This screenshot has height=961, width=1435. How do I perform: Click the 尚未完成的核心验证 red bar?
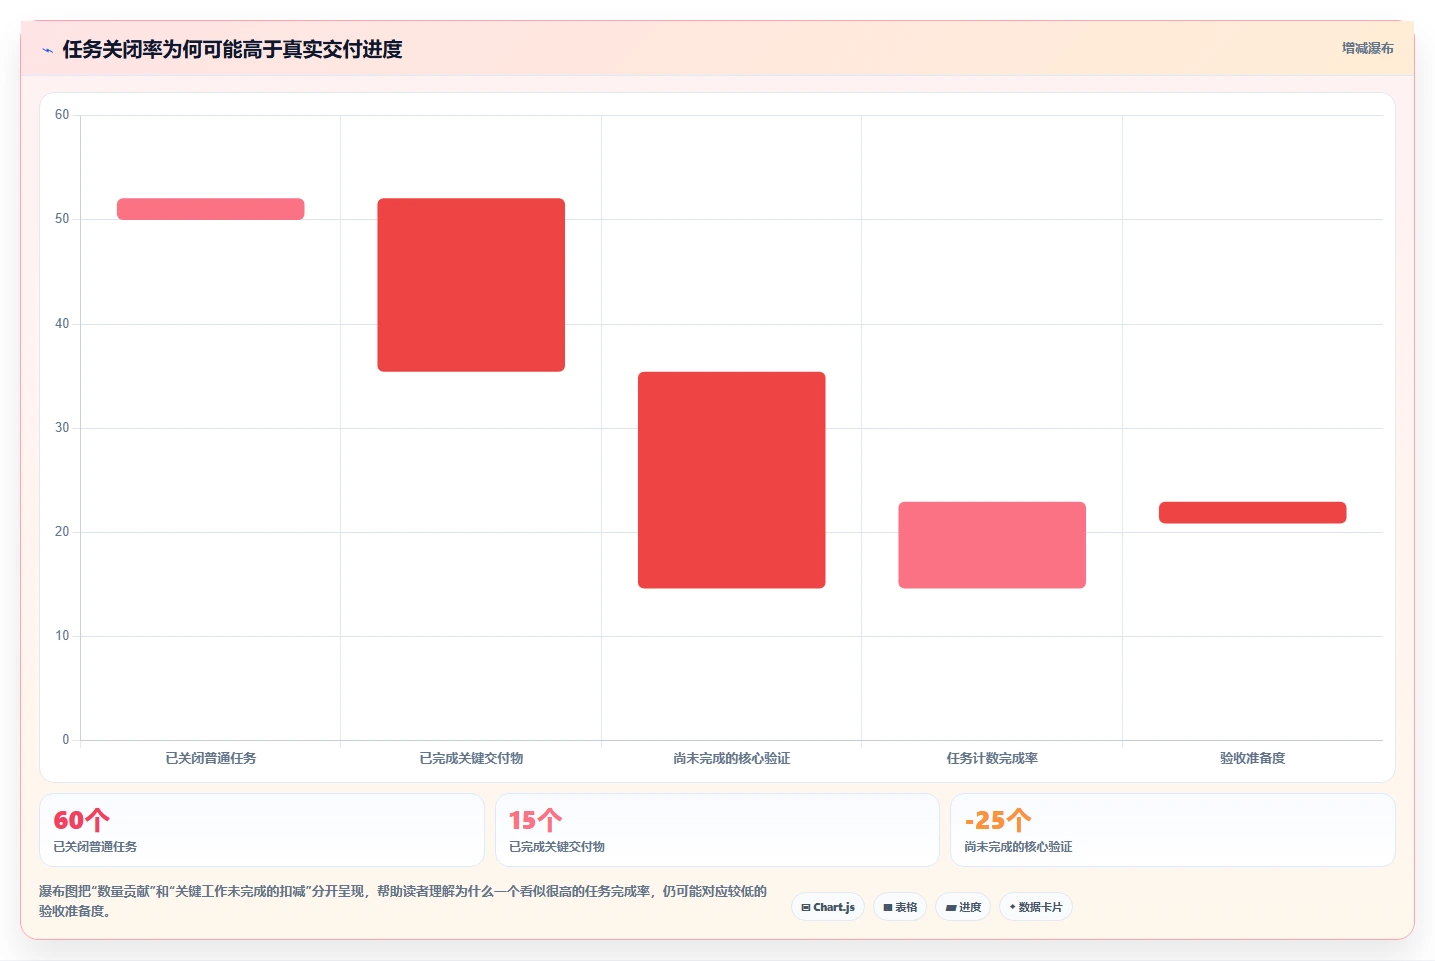pyautogui.click(x=732, y=480)
